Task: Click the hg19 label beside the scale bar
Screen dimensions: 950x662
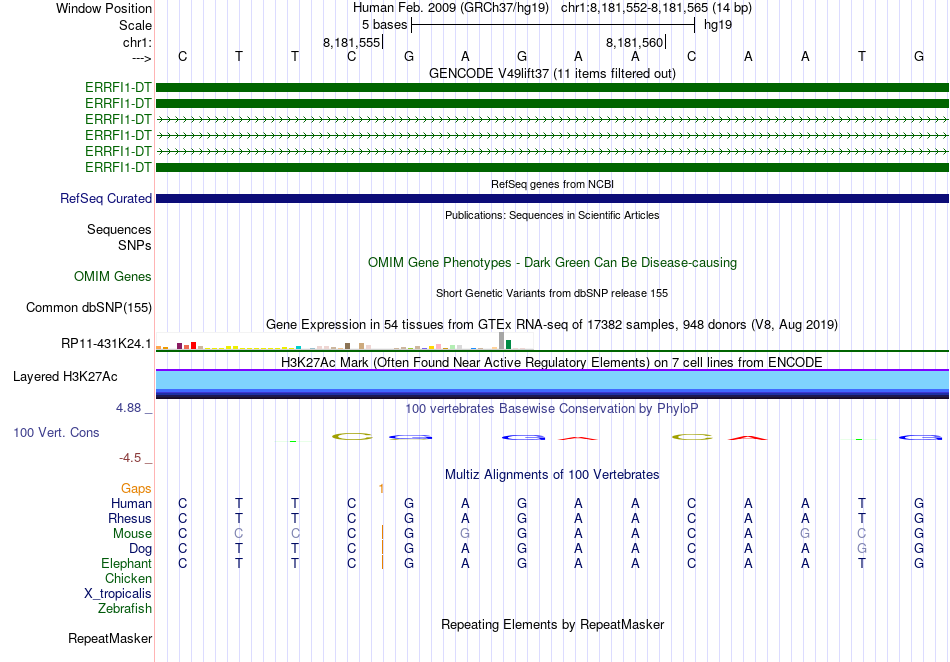Action: (x=718, y=25)
